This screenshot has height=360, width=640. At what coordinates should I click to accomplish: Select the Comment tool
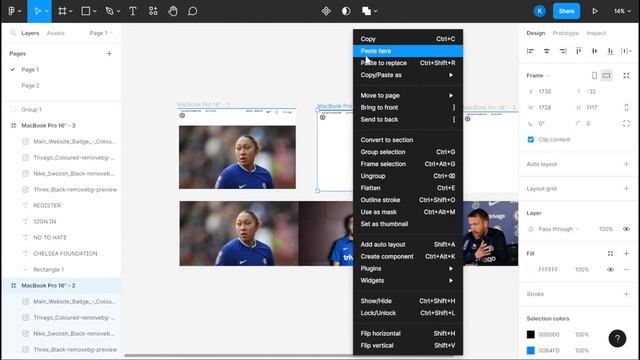(193, 11)
